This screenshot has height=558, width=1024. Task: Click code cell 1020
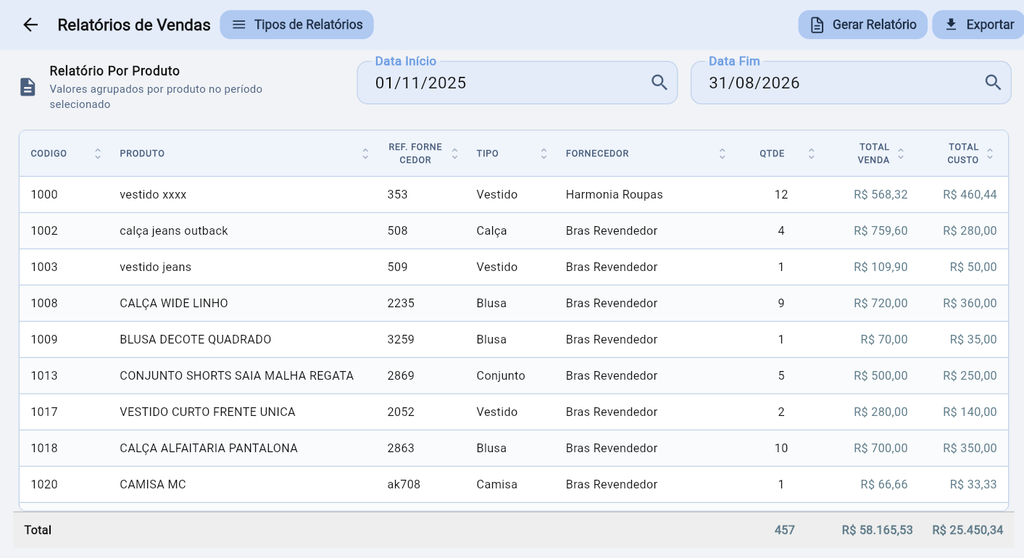pyautogui.click(x=44, y=484)
